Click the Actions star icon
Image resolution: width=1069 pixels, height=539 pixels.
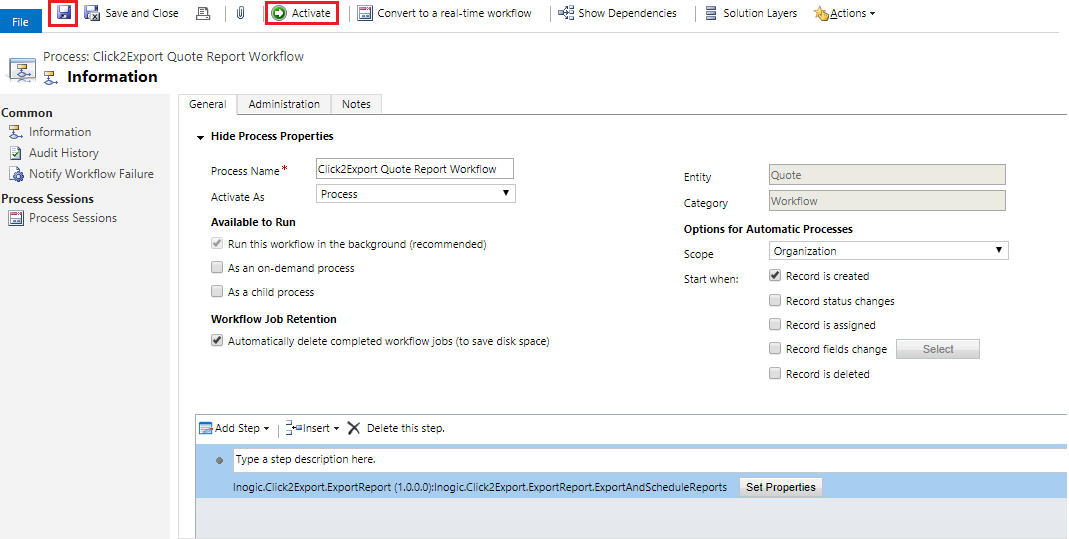(x=822, y=13)
